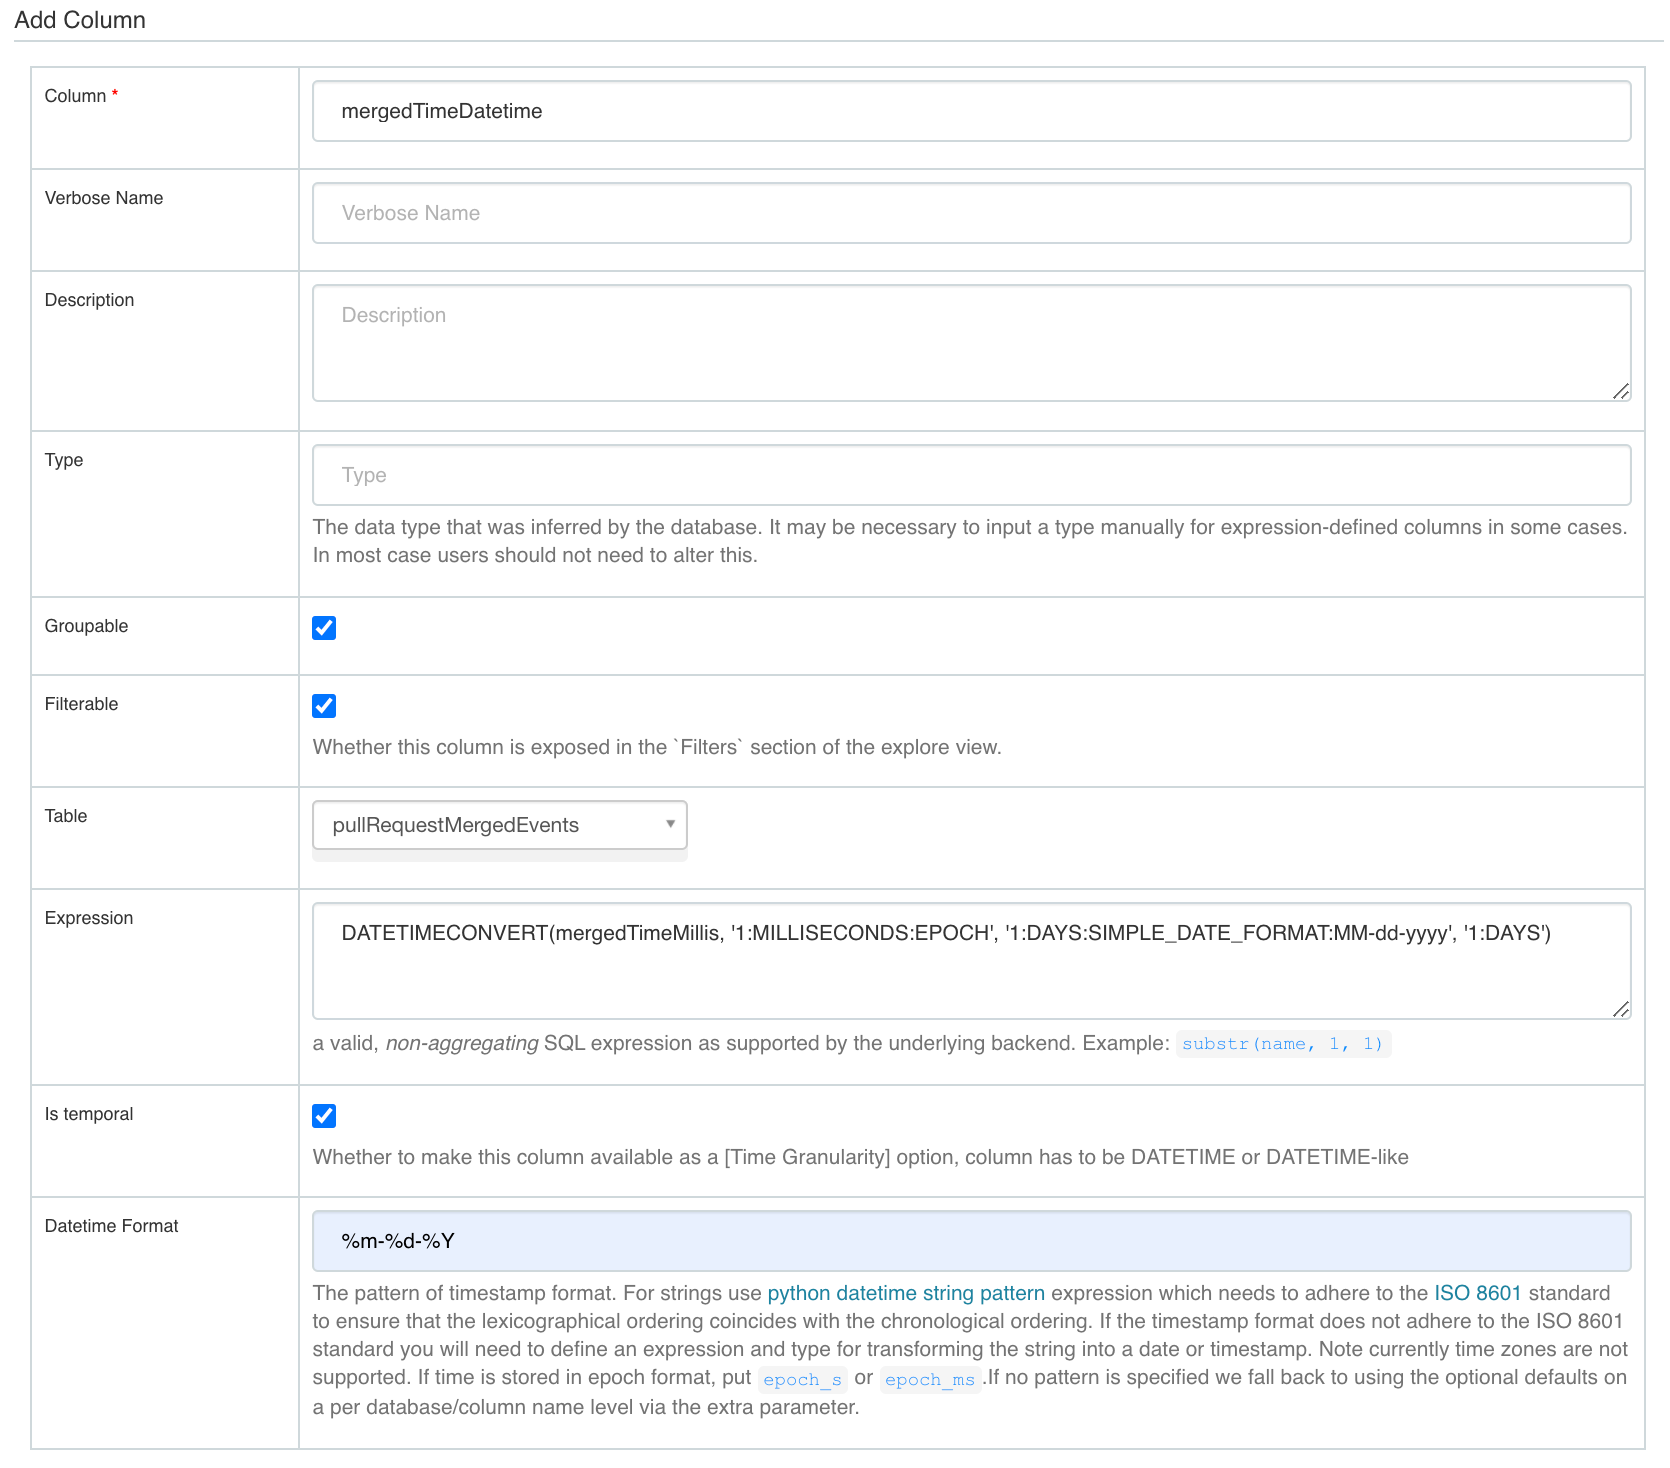Click into the Expression textarea
This screenshot has height=1468, width=1670.
(970, 960)
